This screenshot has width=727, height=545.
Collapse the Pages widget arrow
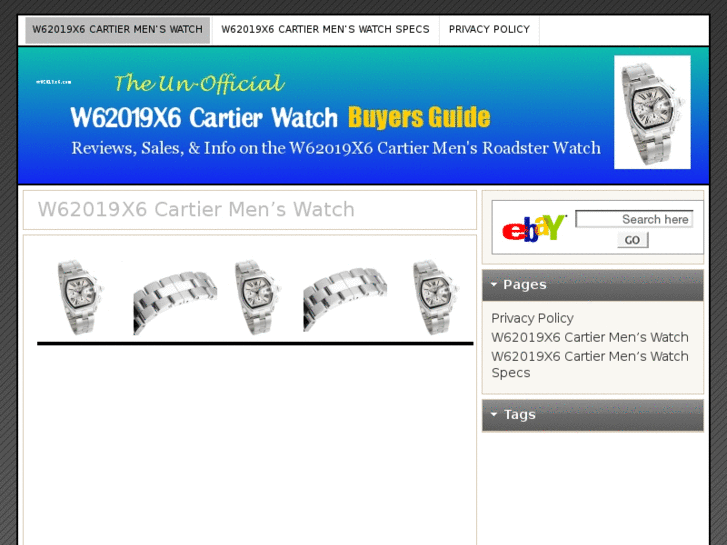(494, 284)
